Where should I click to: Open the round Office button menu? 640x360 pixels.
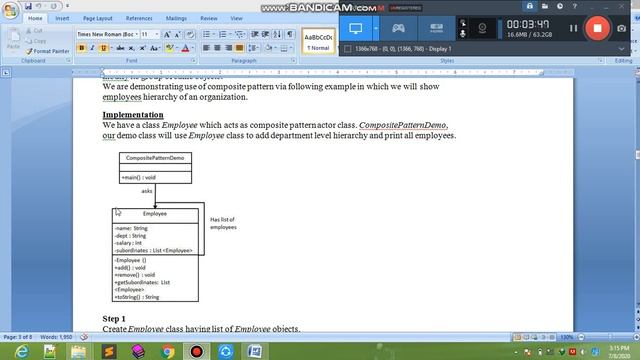[10, 10]
